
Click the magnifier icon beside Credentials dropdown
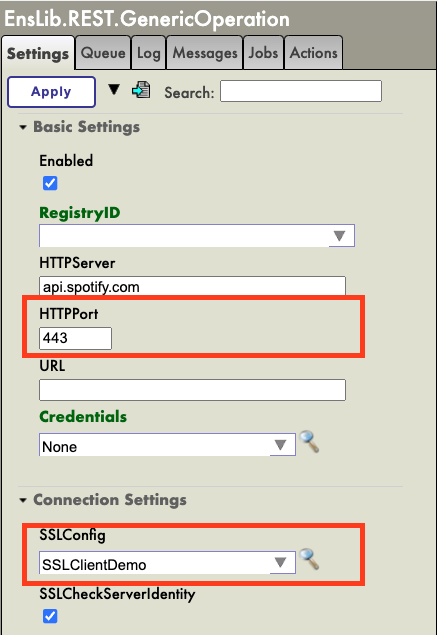309,442
